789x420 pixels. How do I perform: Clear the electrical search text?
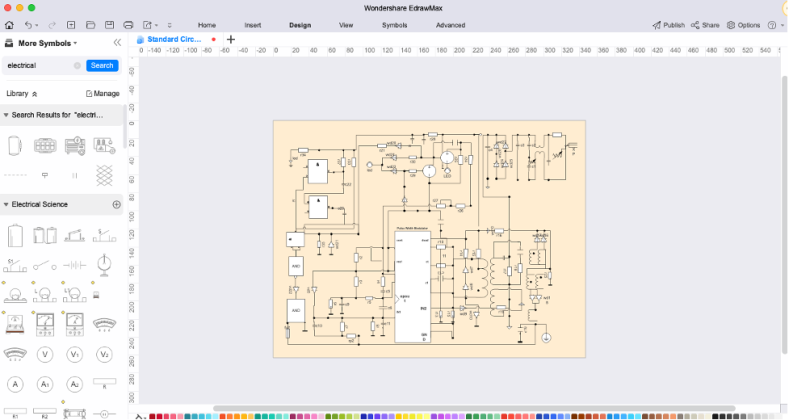point(77,65)
